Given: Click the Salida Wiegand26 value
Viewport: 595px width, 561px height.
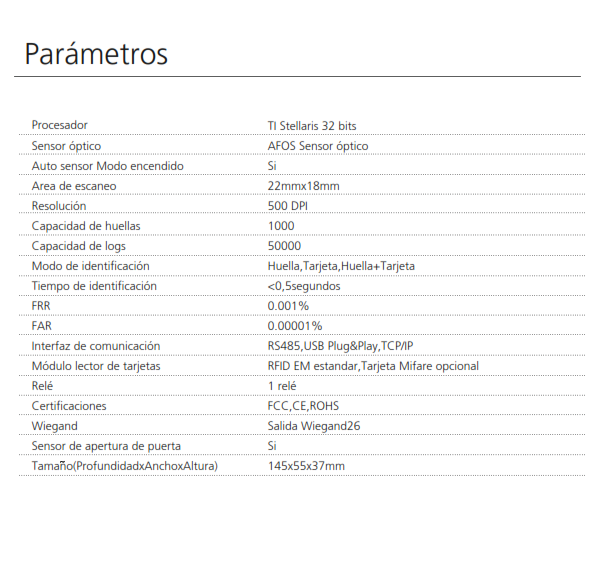Looking at the screenshot, I should 314,426.
